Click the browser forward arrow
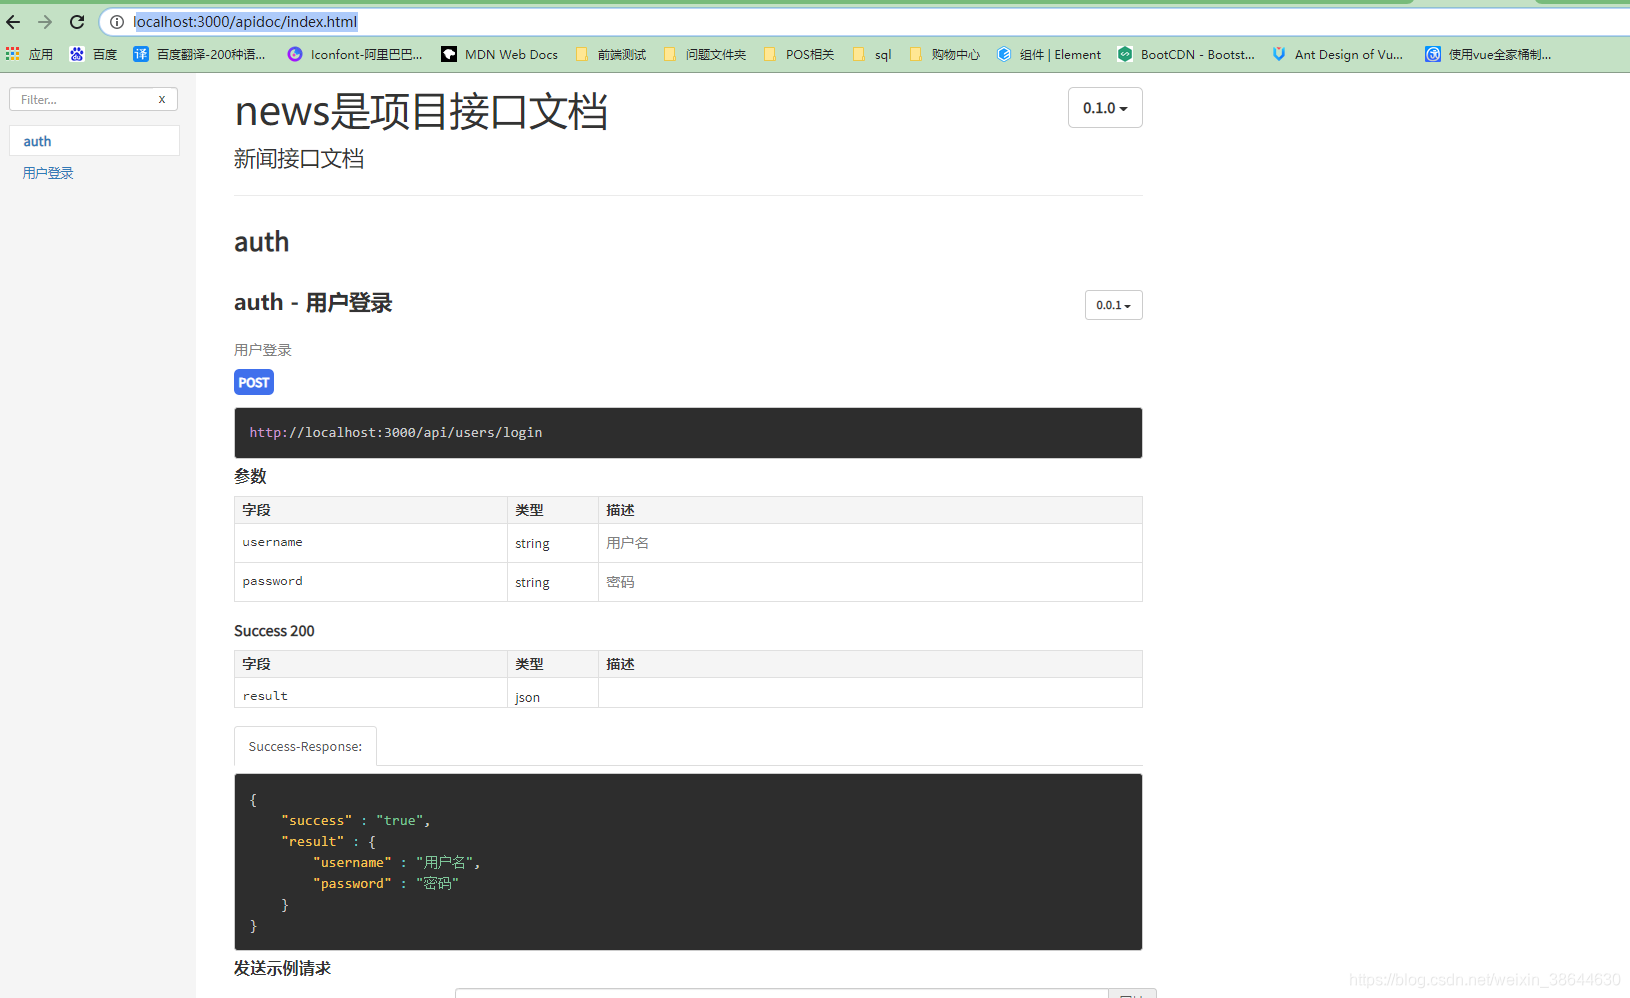The image size is (1630, 998). [x=45, y=22]
